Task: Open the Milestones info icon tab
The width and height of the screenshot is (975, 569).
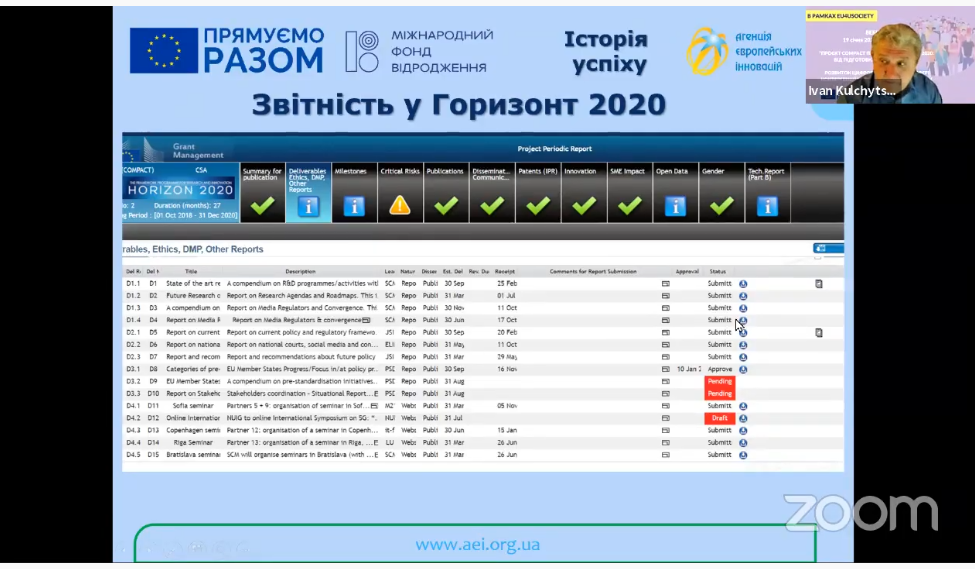Action: [x=353, y=206]
